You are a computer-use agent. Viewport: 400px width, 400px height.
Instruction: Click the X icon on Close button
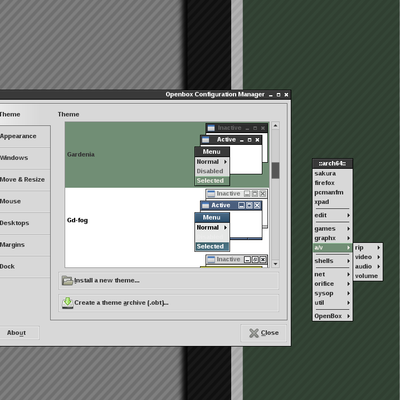[x=254, y=333]
